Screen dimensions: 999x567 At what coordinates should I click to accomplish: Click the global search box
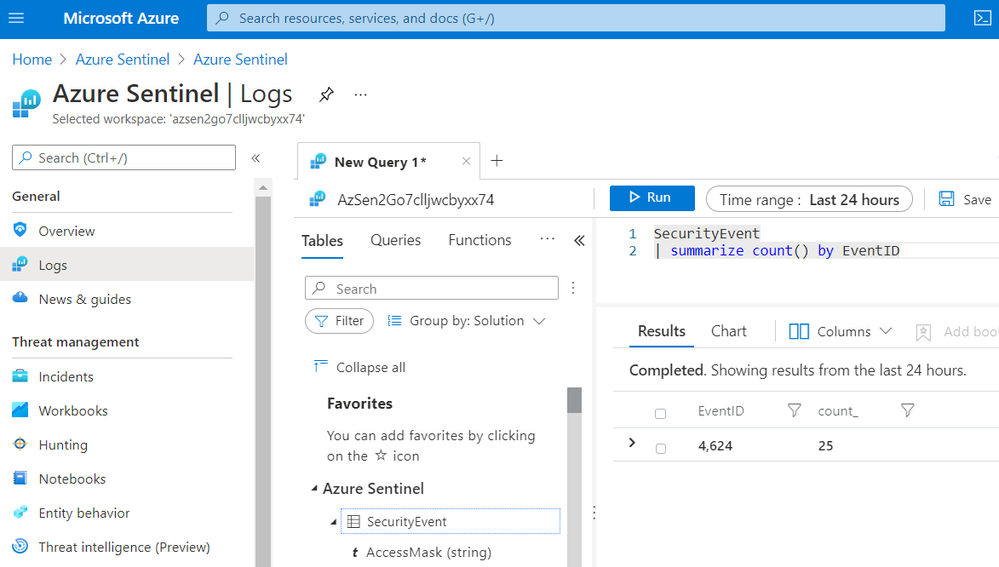click(x=575, y=18)
